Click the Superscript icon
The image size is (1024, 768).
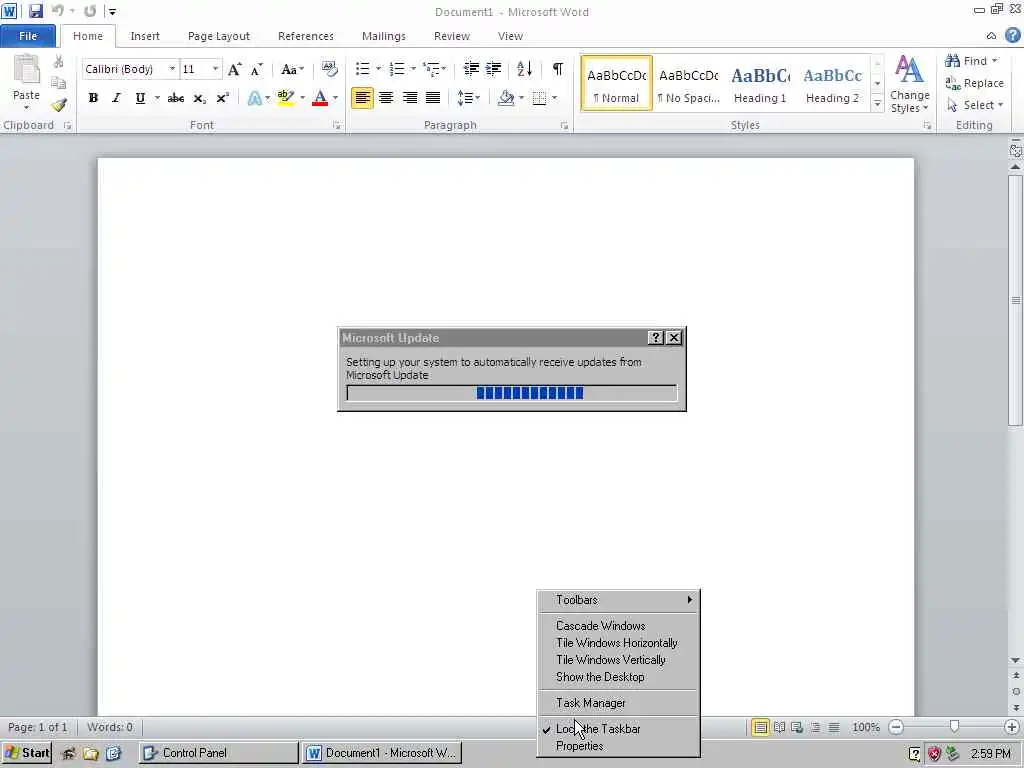tap(223, 98)
